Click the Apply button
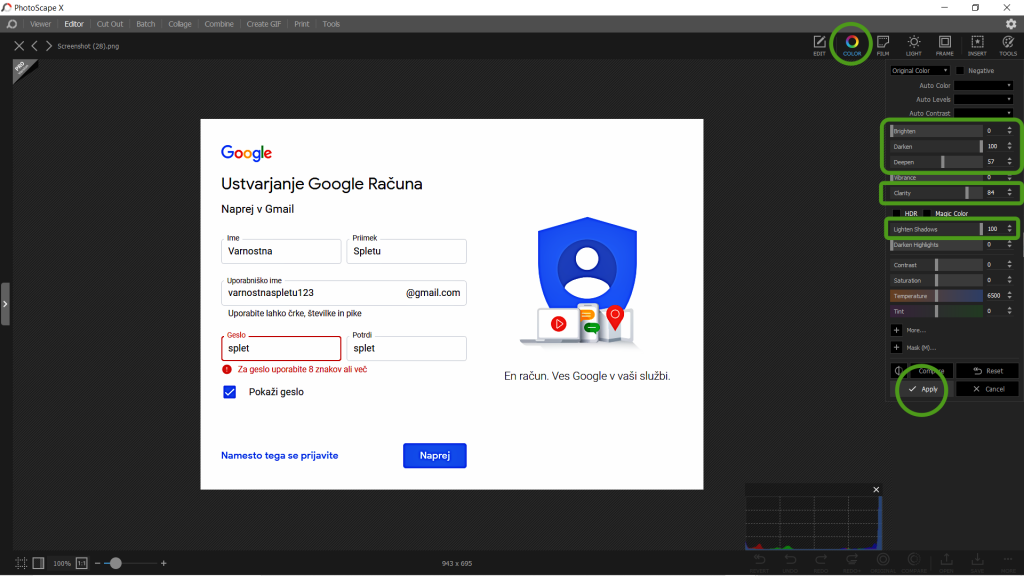Viewport: 1024px width, 576px height. (x=922, y=389)
